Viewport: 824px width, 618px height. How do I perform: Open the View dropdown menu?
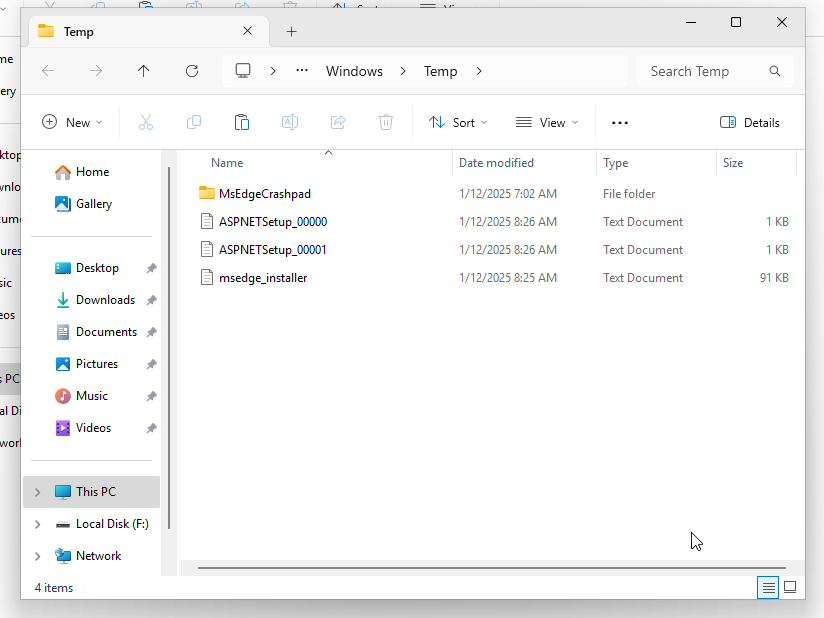(x=547, y=122)
